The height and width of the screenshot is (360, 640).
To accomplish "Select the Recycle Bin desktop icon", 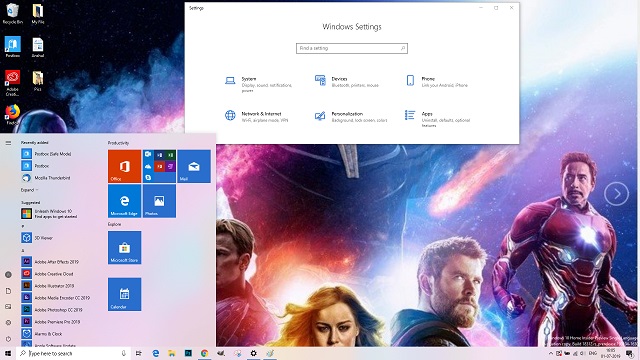I will pos(13,13).
